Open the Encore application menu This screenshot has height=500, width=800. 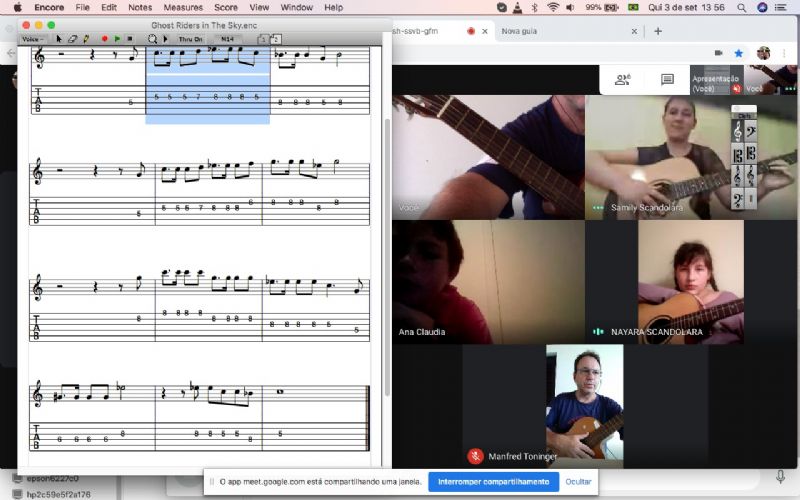tap(49, 7)
